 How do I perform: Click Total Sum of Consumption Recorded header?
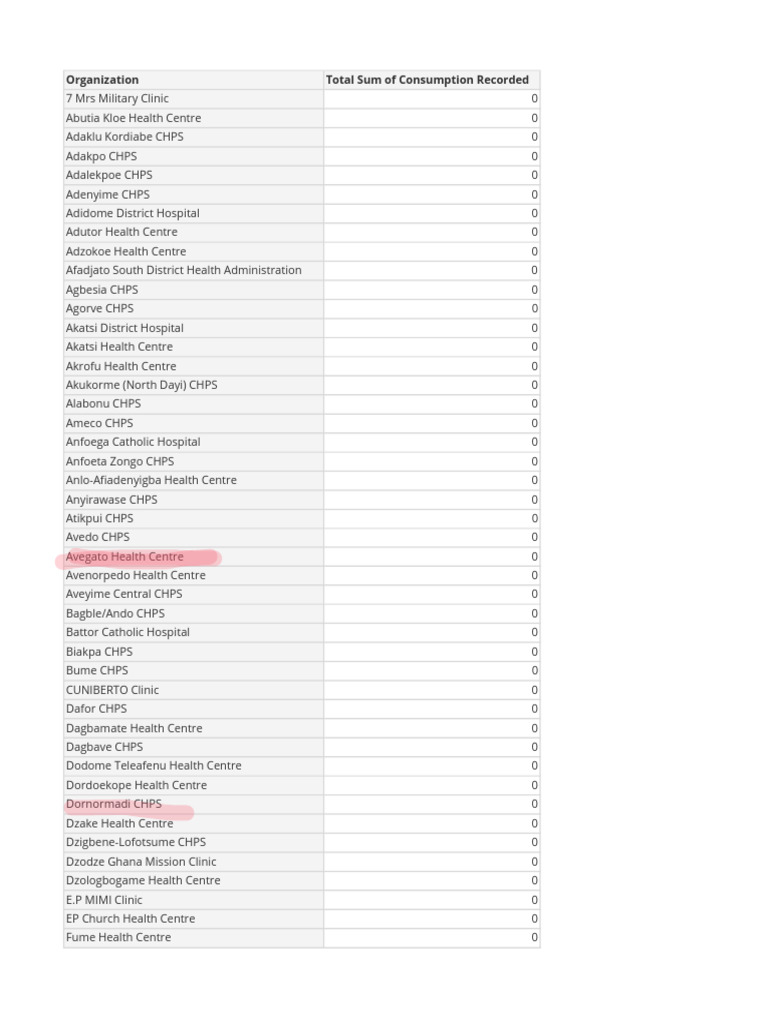pos(432,80)
